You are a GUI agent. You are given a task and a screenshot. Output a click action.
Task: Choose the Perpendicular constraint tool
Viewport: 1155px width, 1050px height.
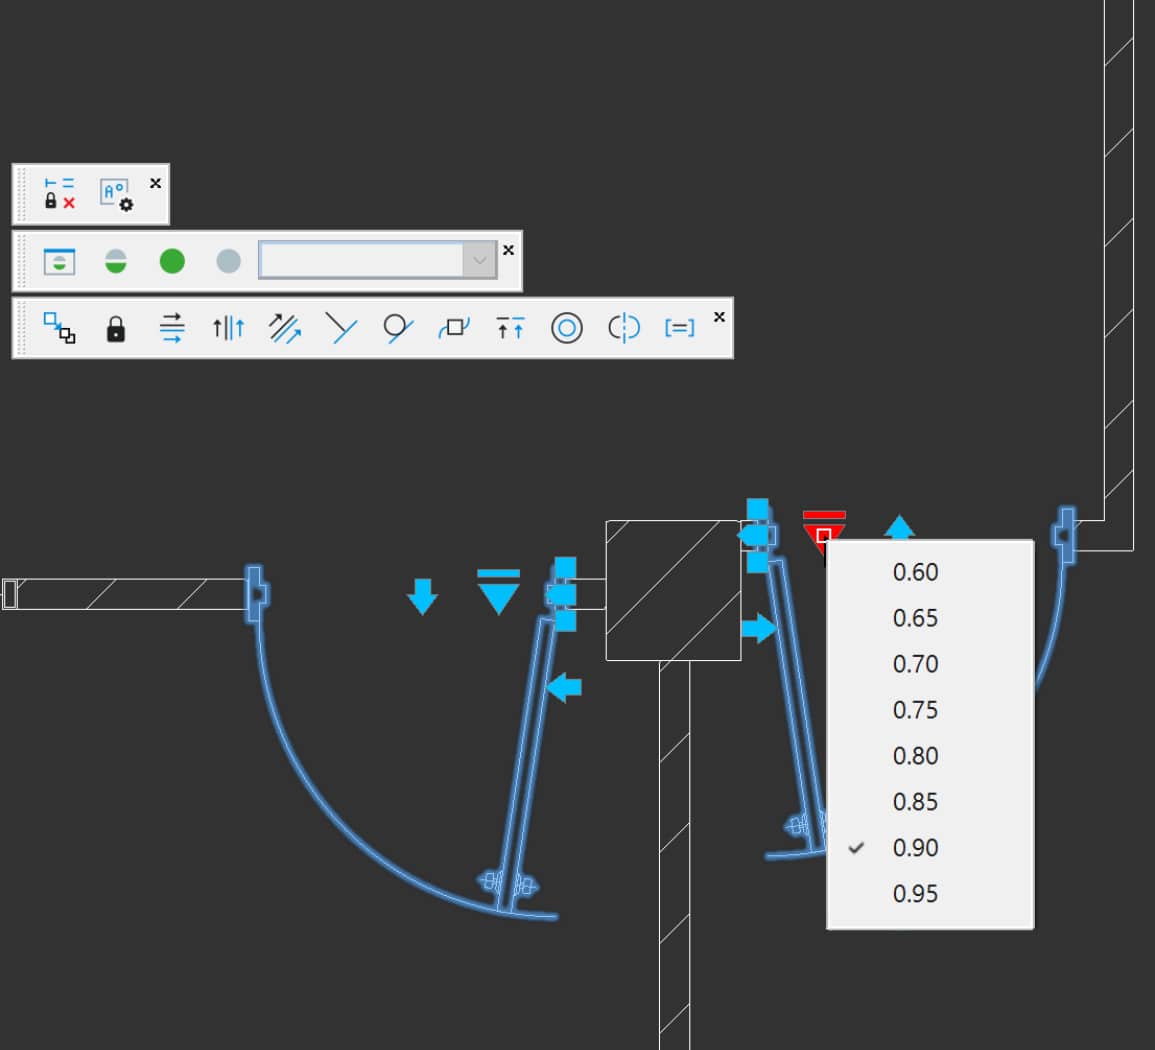click(x=341, y=328)
